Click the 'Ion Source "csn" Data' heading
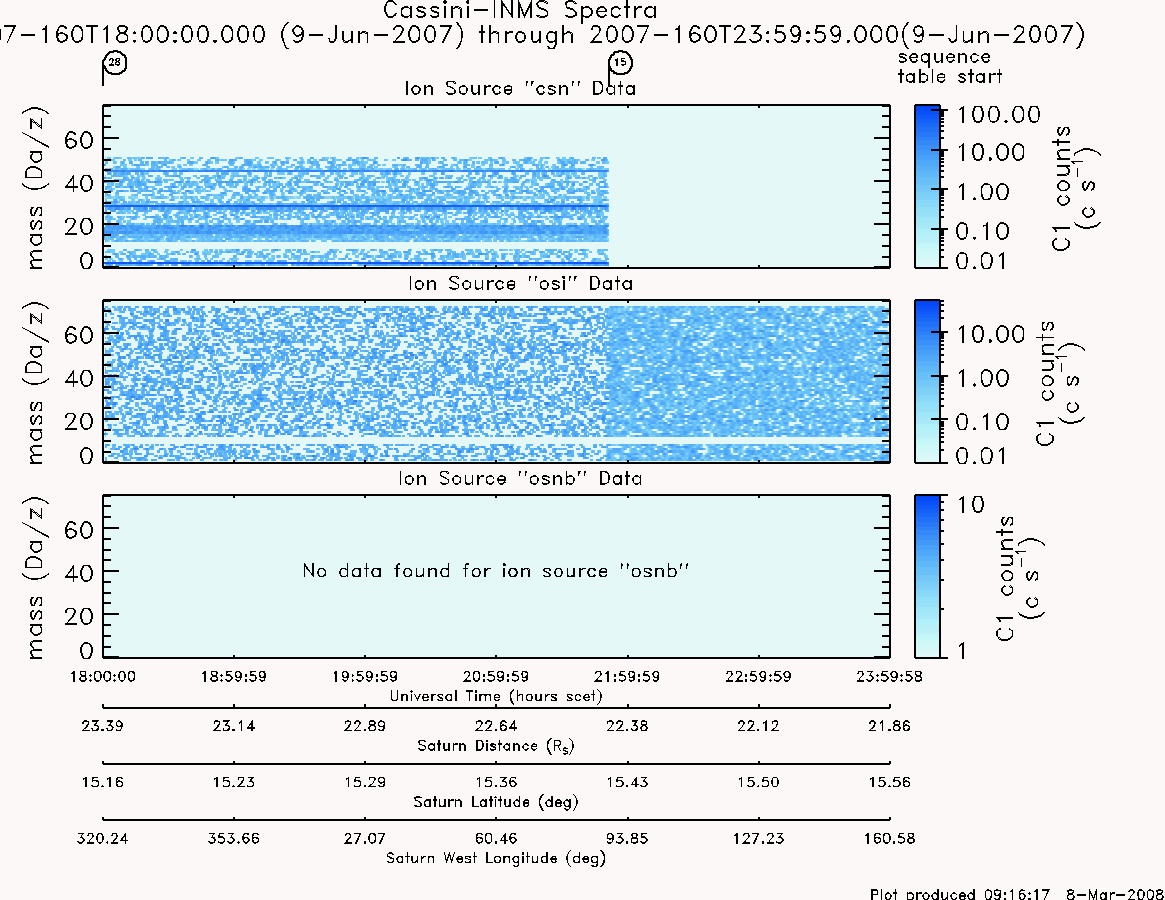This screenshot has width=1165, height=900. coord(520,88)
